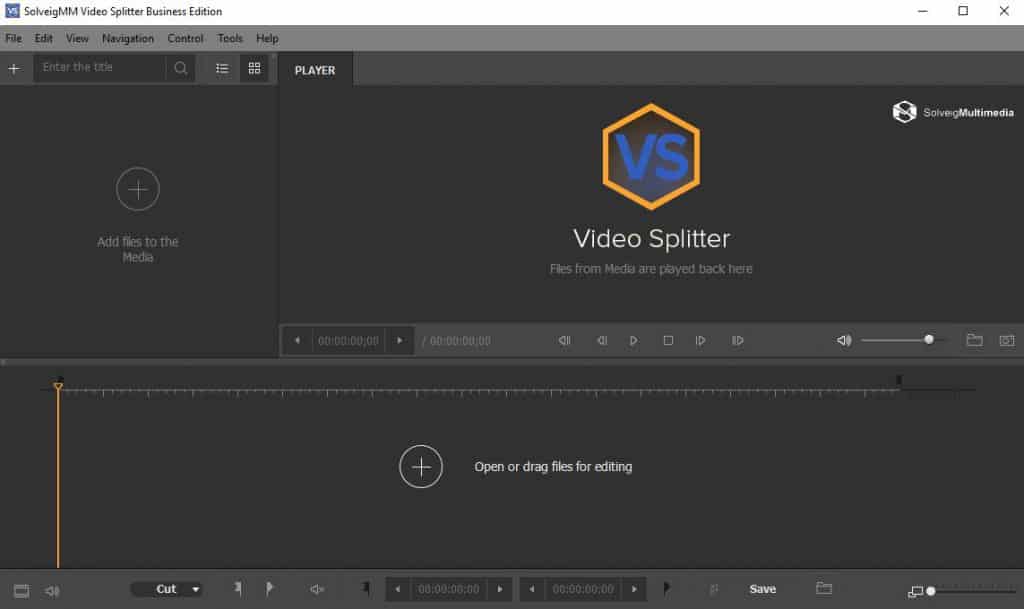Click the Save button

pos(763,589)
